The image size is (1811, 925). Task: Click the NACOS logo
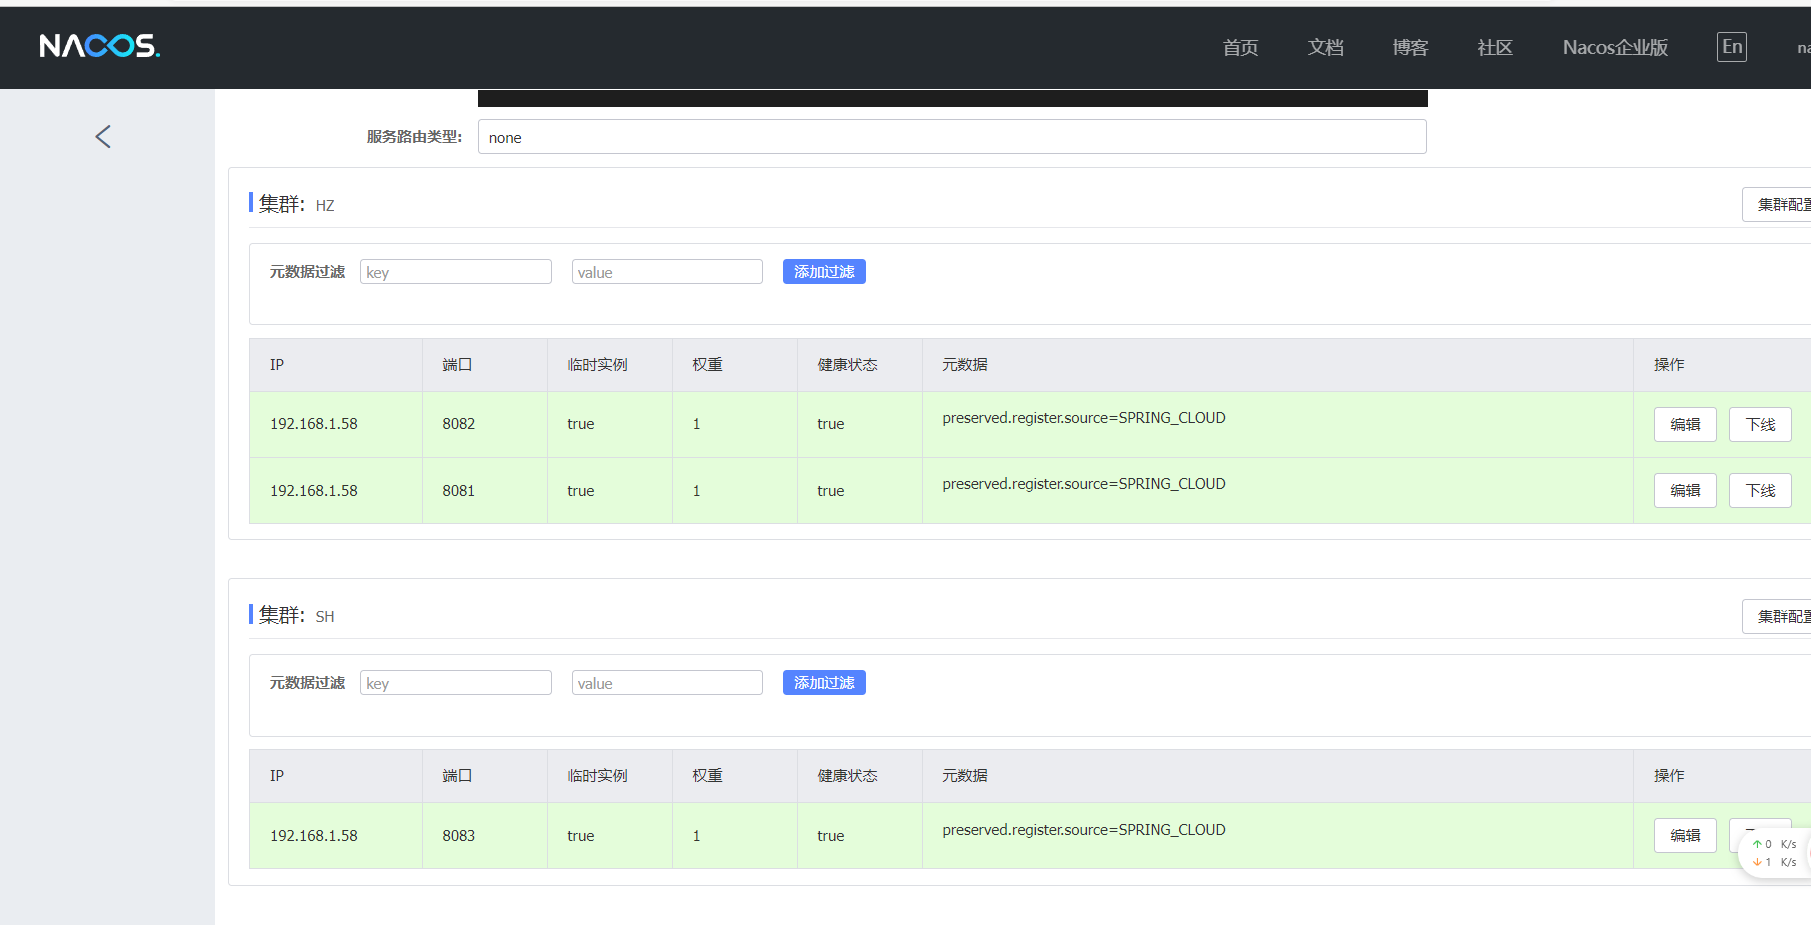click(99, 46)
